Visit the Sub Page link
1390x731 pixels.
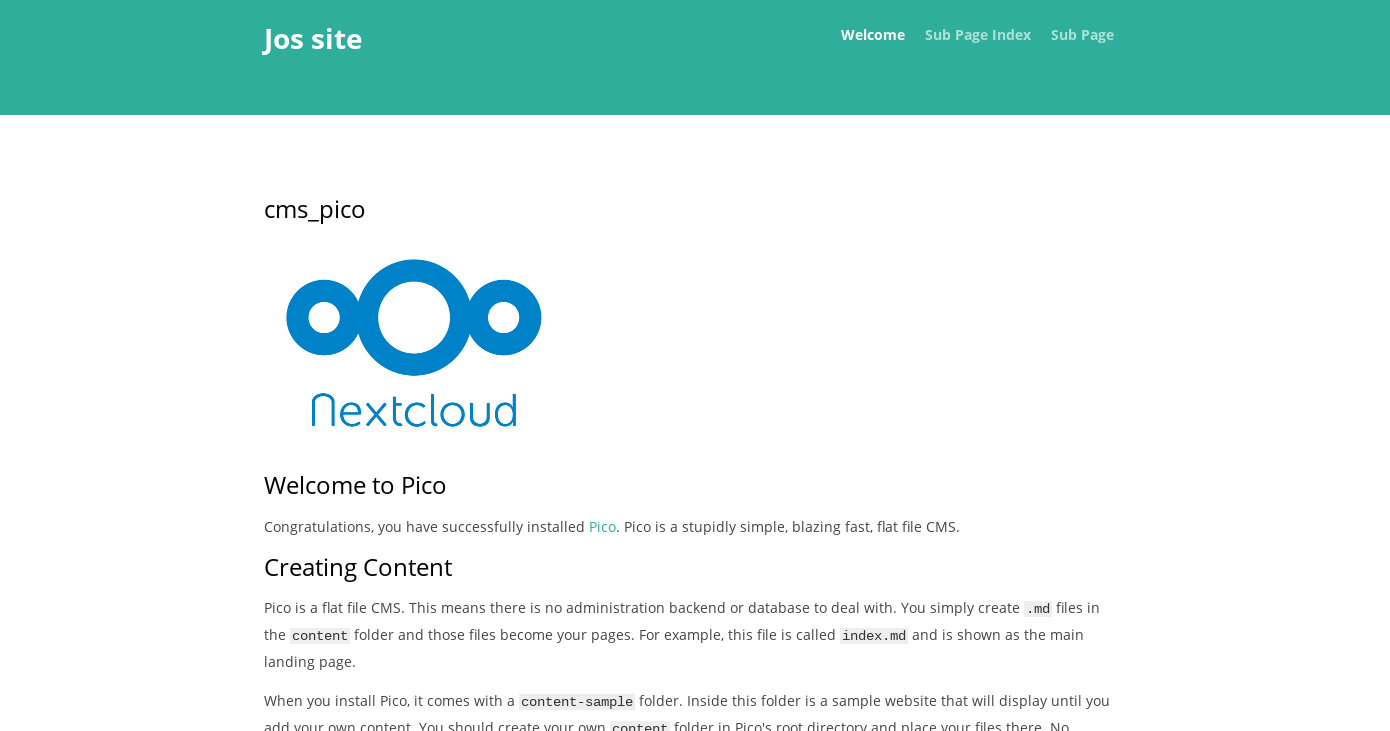[1082, 34]
